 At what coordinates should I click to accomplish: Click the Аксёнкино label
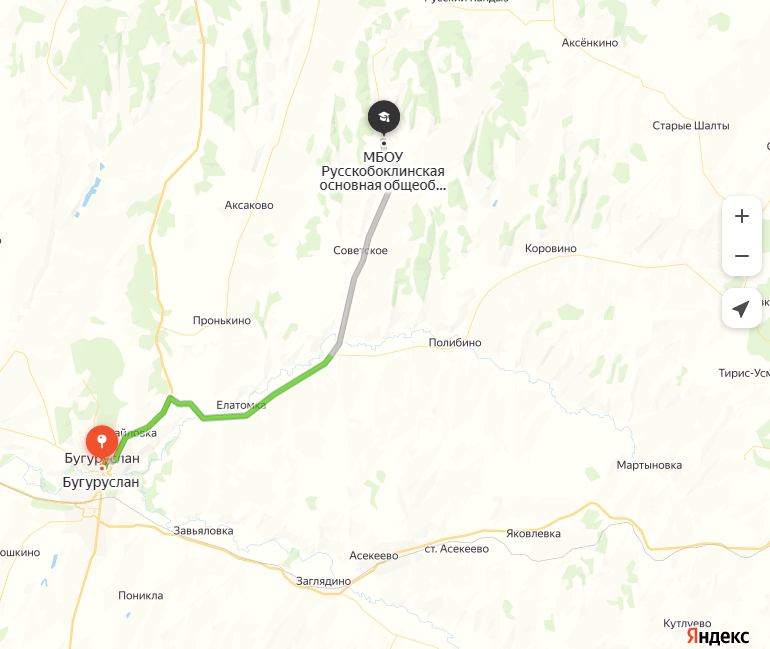click(590, 43)
